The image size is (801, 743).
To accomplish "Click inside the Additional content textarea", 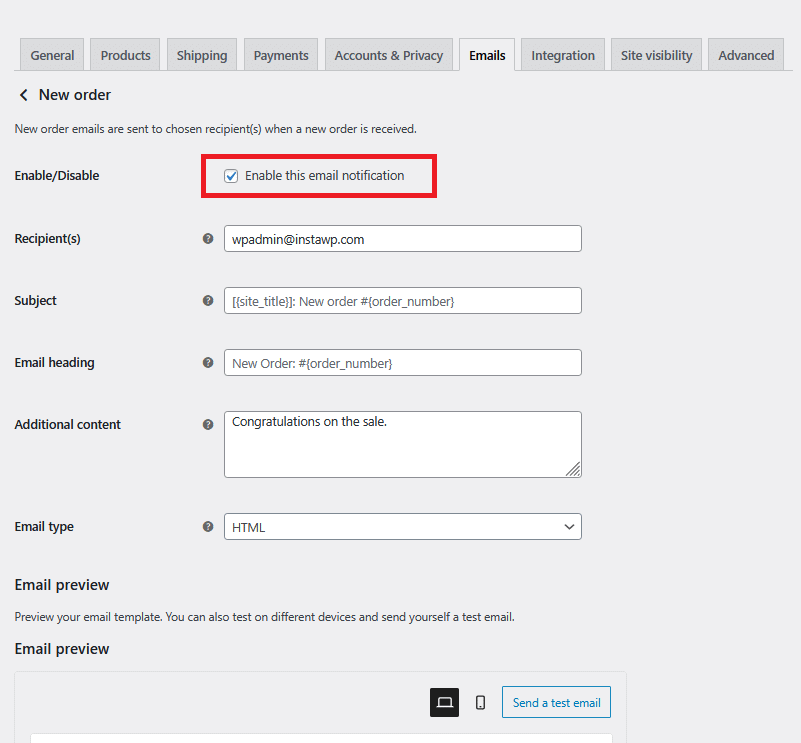I will pyautogui.click(x=402, y=443).
